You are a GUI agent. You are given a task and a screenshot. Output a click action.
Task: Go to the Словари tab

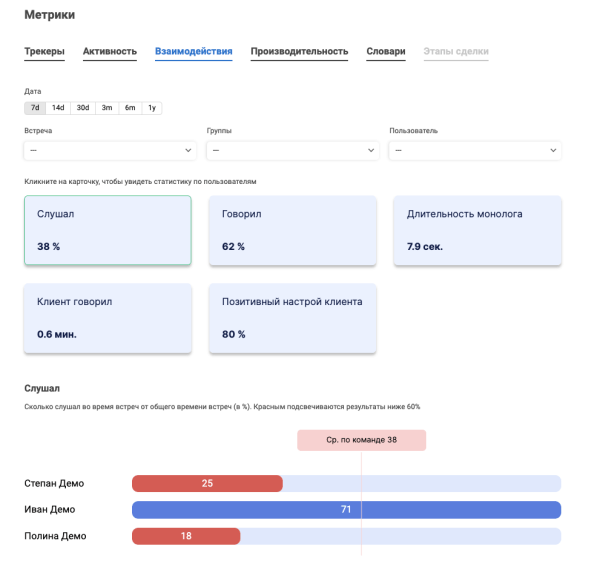click(386, 51)
